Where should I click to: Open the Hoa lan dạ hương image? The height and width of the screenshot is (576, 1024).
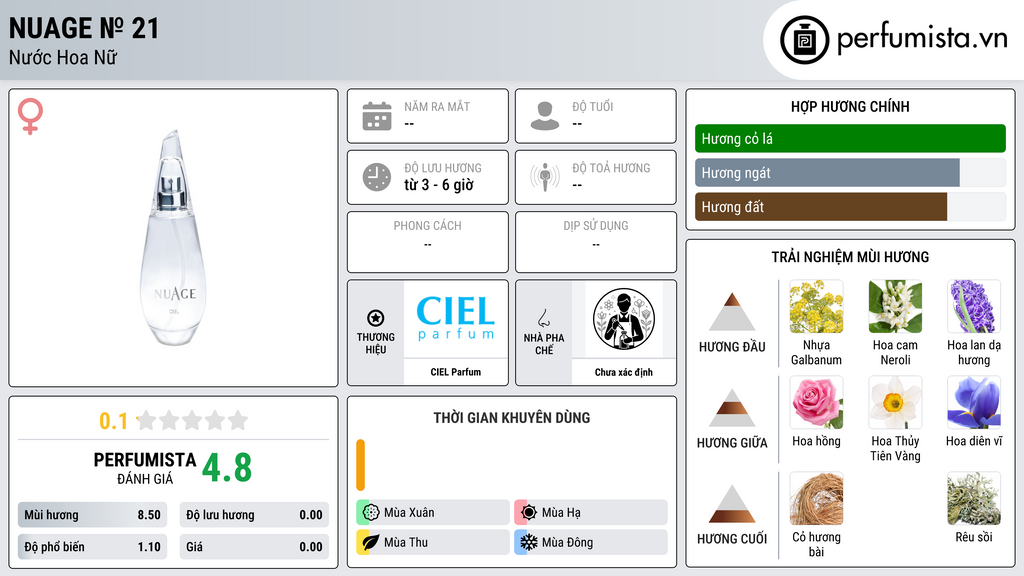[974, 307]
